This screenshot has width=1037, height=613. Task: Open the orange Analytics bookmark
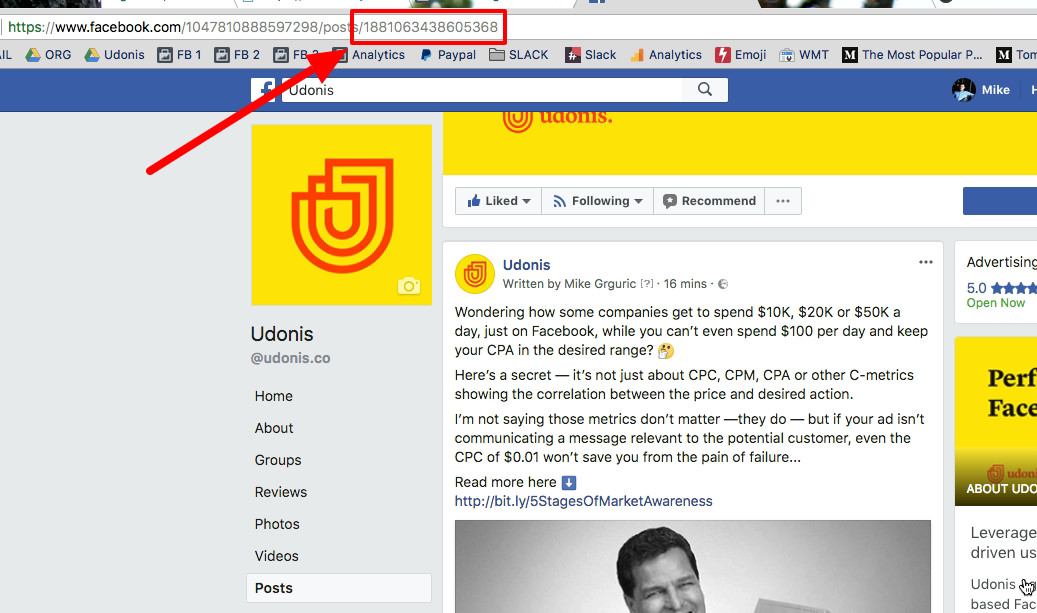click(666, 55)
